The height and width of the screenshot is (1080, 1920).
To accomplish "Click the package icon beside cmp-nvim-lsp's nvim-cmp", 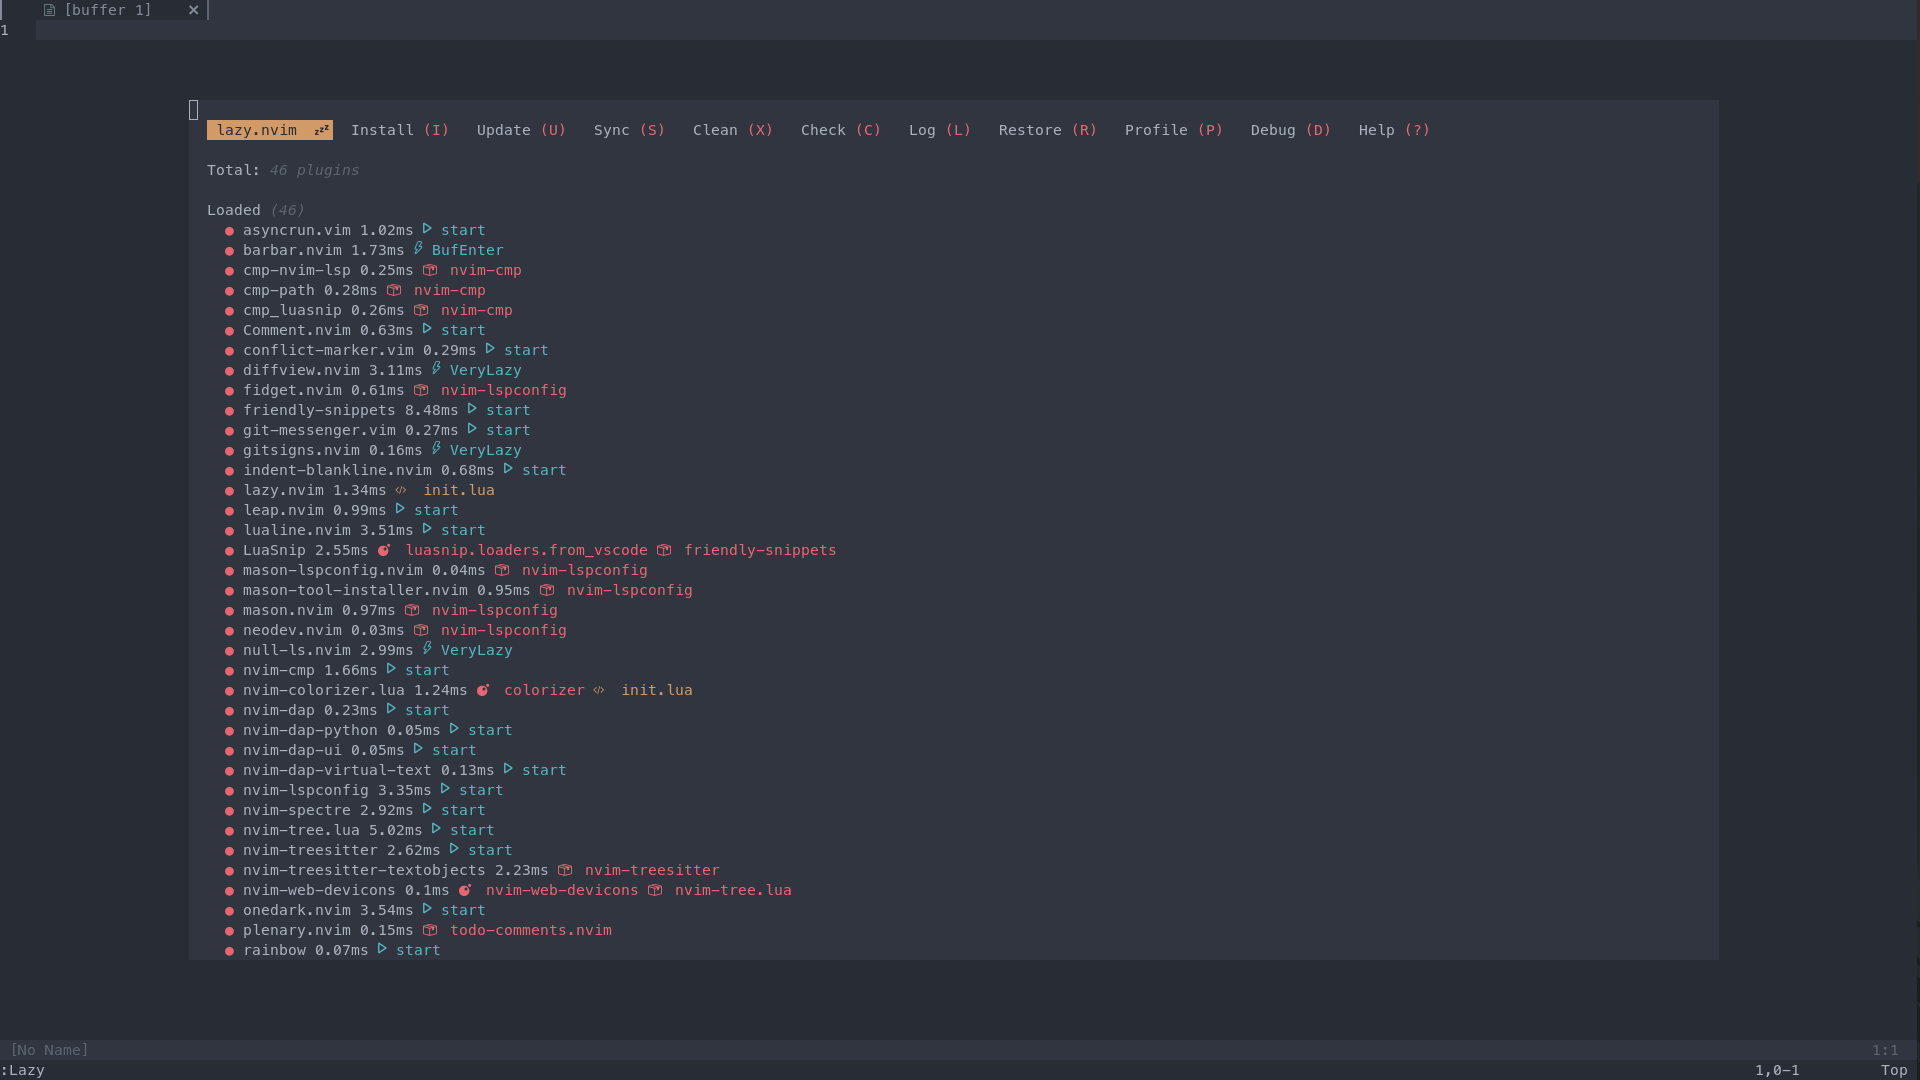I will tap(430, 270).
